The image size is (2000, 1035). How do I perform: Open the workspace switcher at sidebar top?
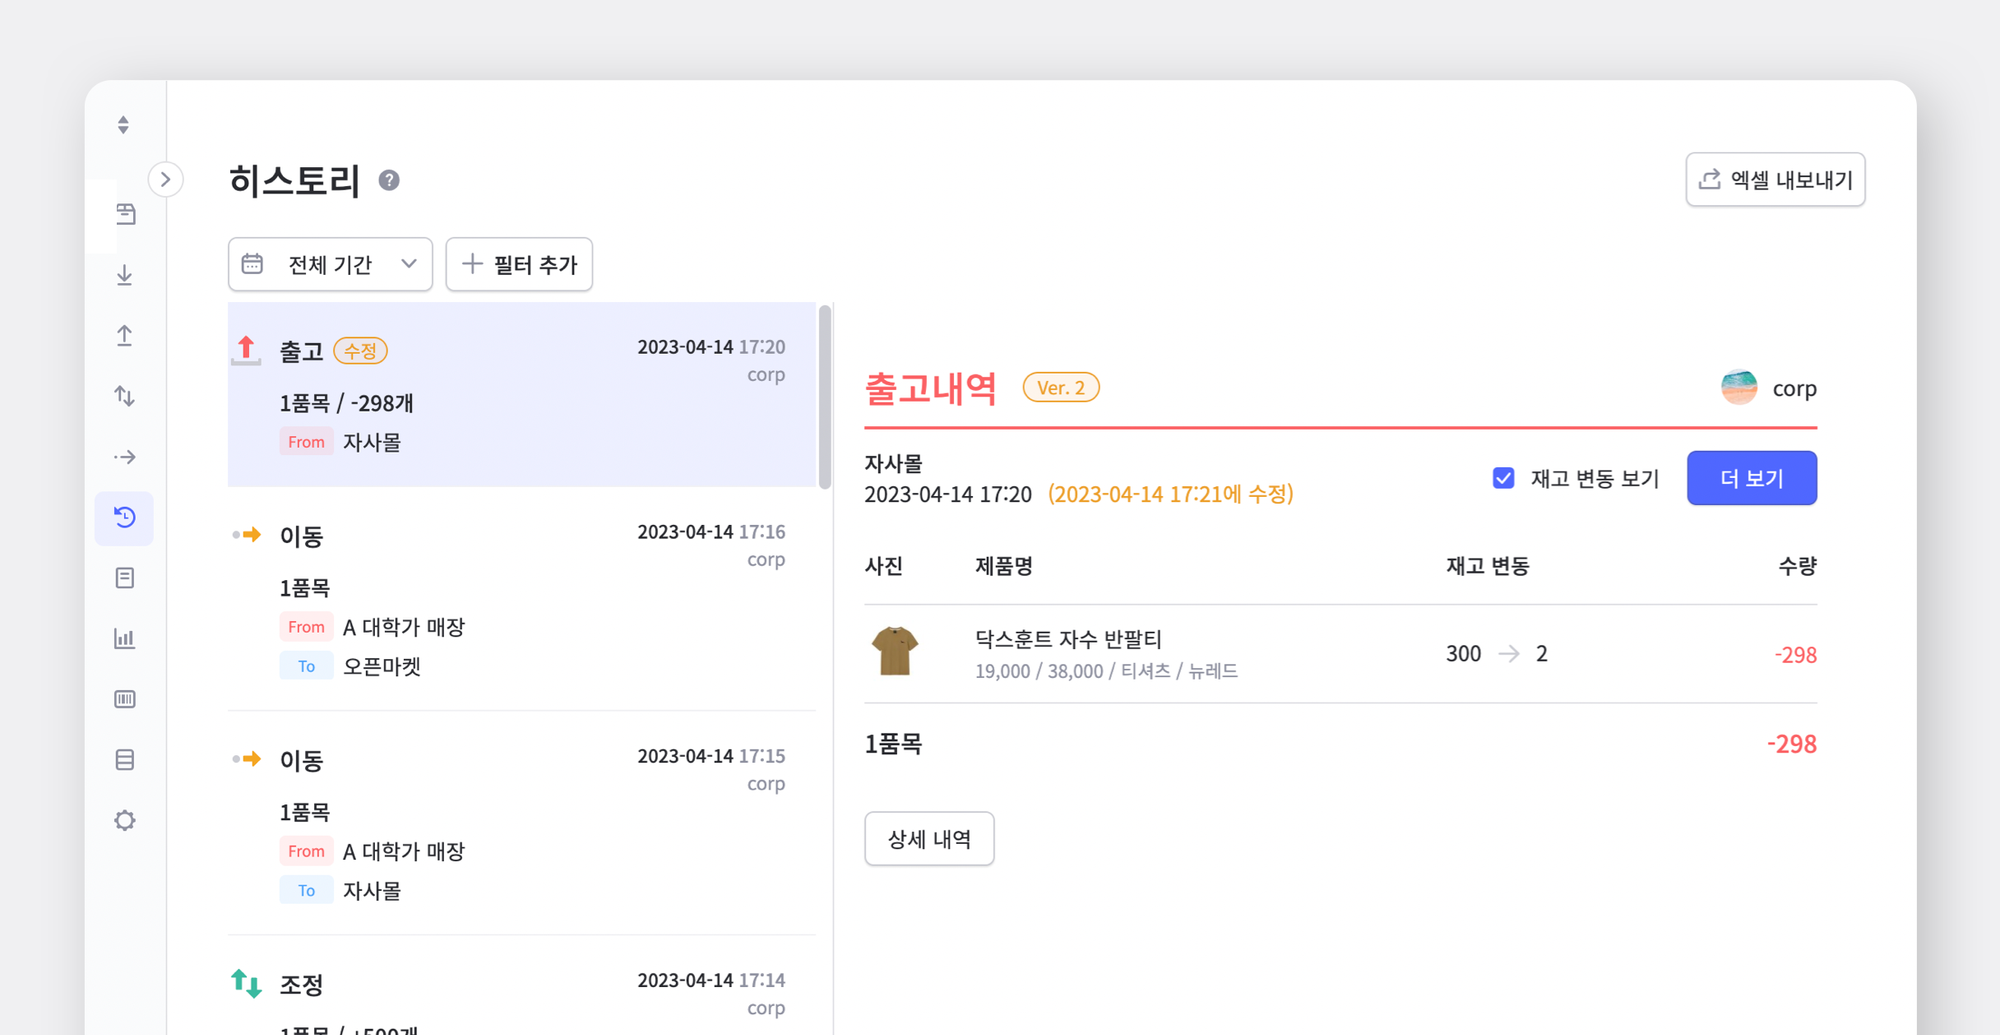(x=122, y=123)
